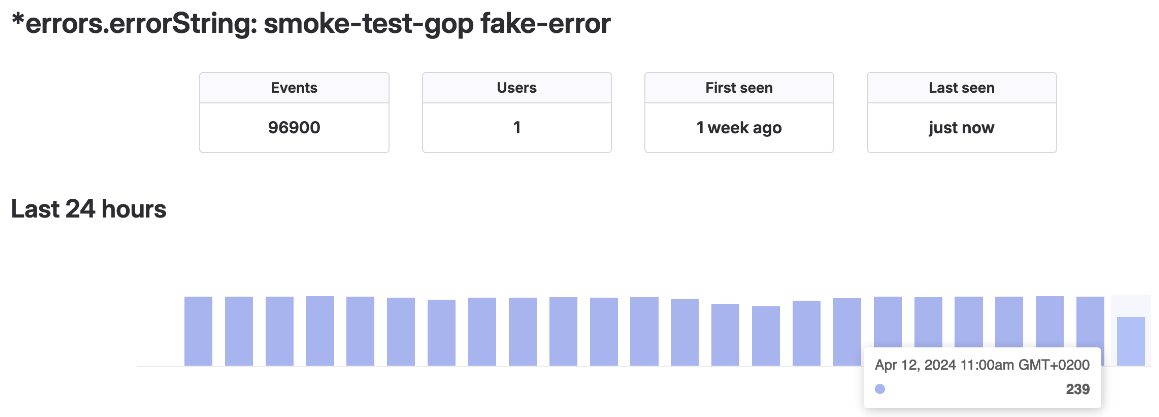Click the shortest dark bar in chart
Viewport: 1159px width, 417px height.
click(x=766, y=336)
